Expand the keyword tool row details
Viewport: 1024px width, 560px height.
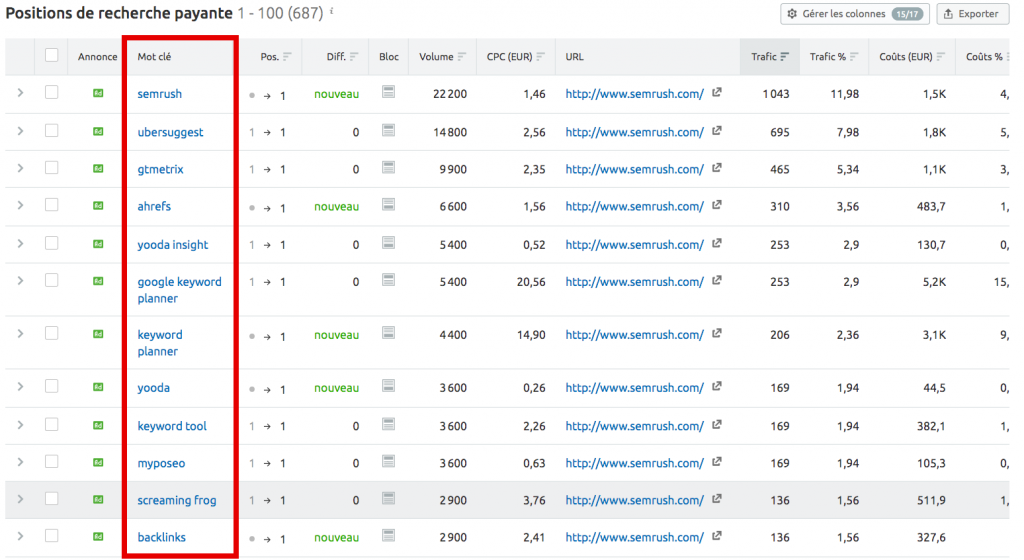pos(20,426)
